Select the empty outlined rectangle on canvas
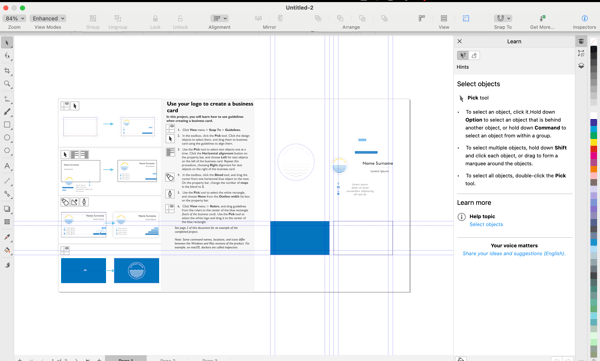The width and height of the screenshot is (600, 361). 363,238
